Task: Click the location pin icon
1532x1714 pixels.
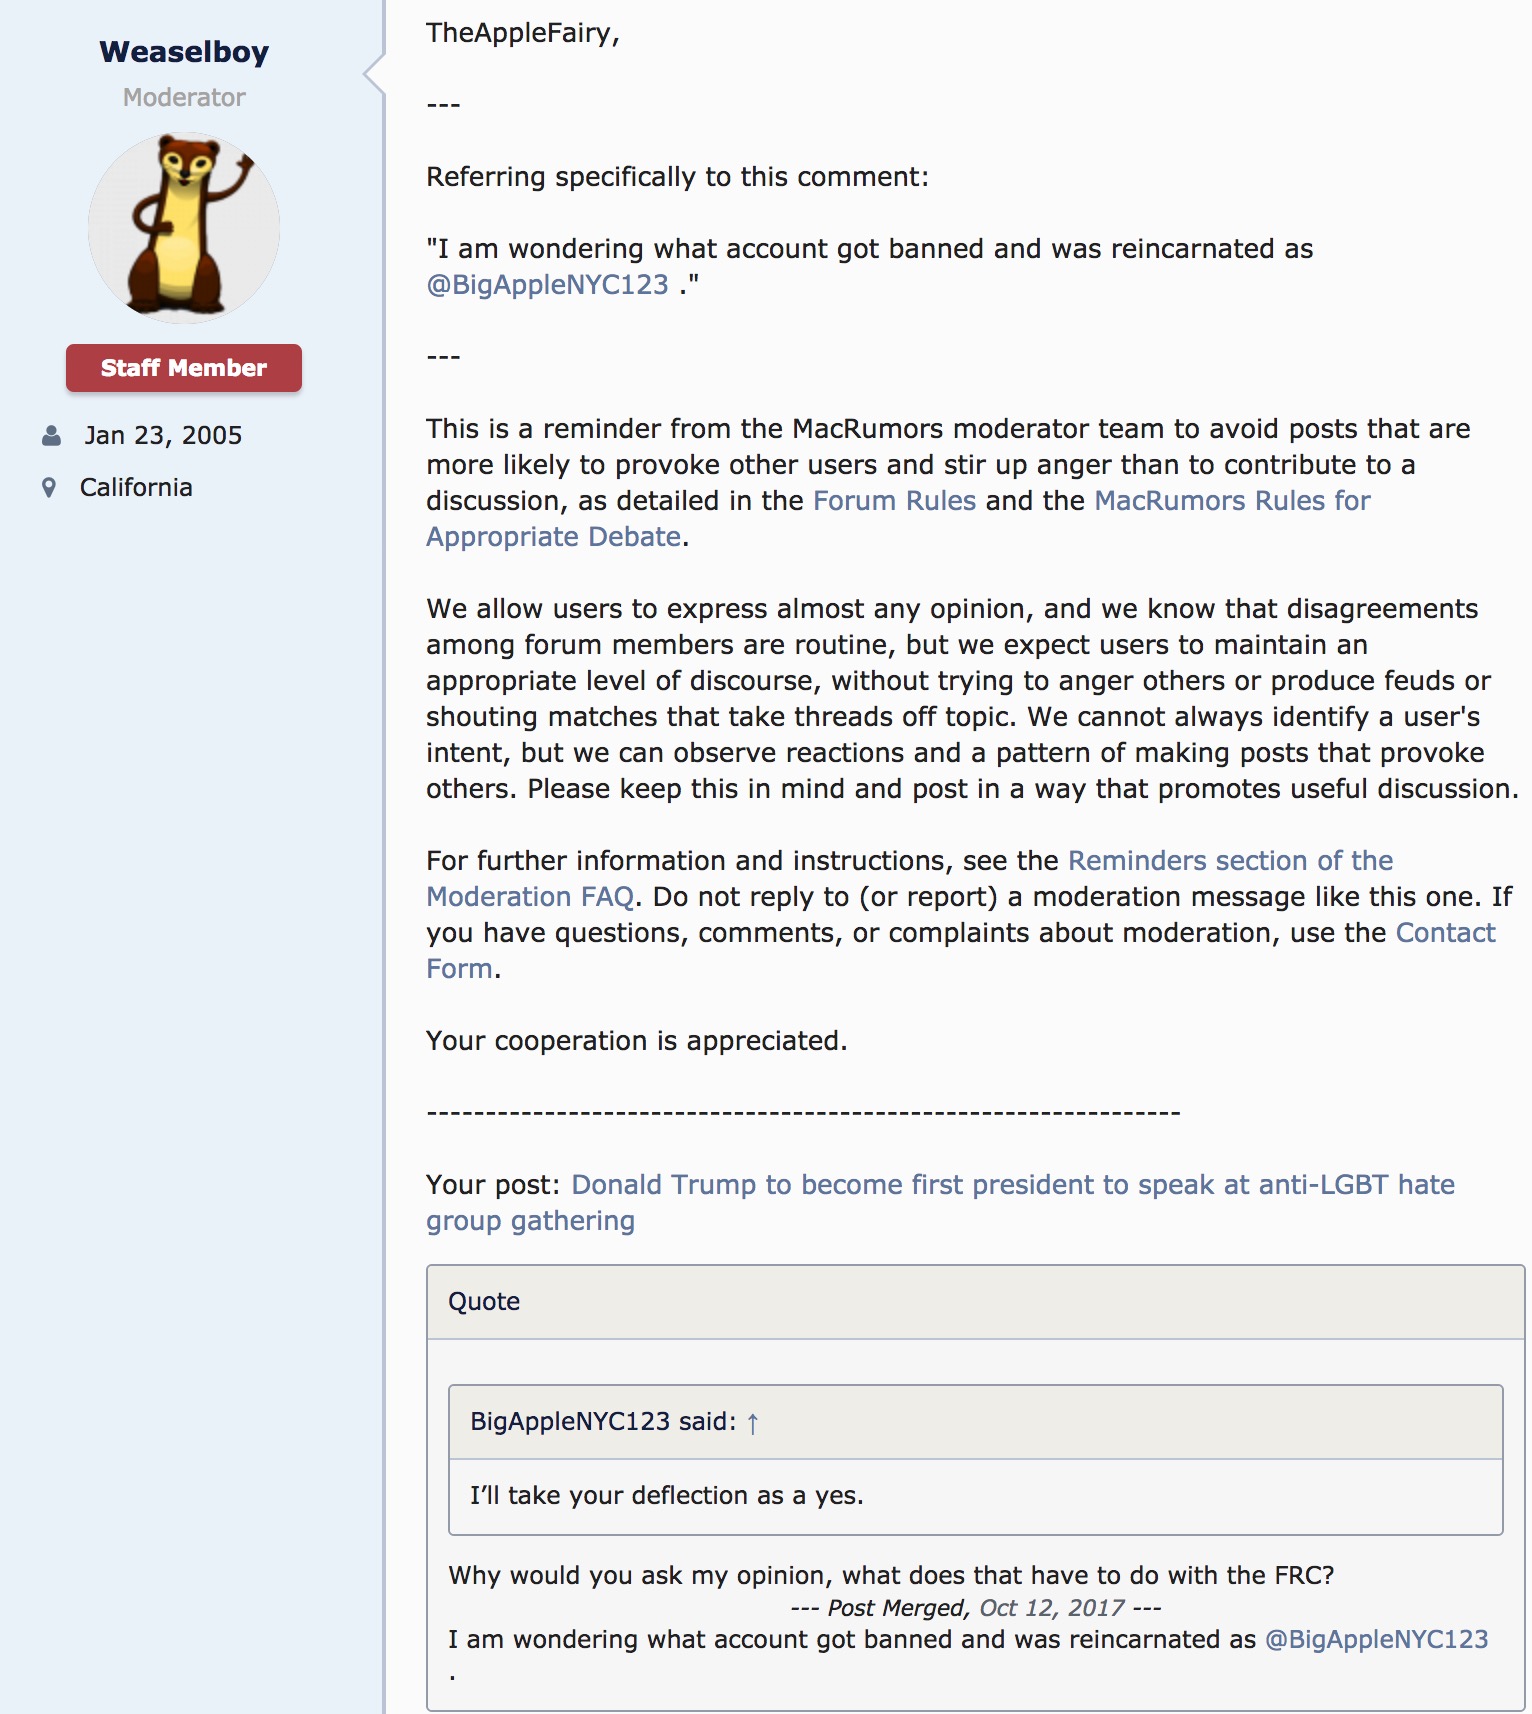Action: [49, 488]
